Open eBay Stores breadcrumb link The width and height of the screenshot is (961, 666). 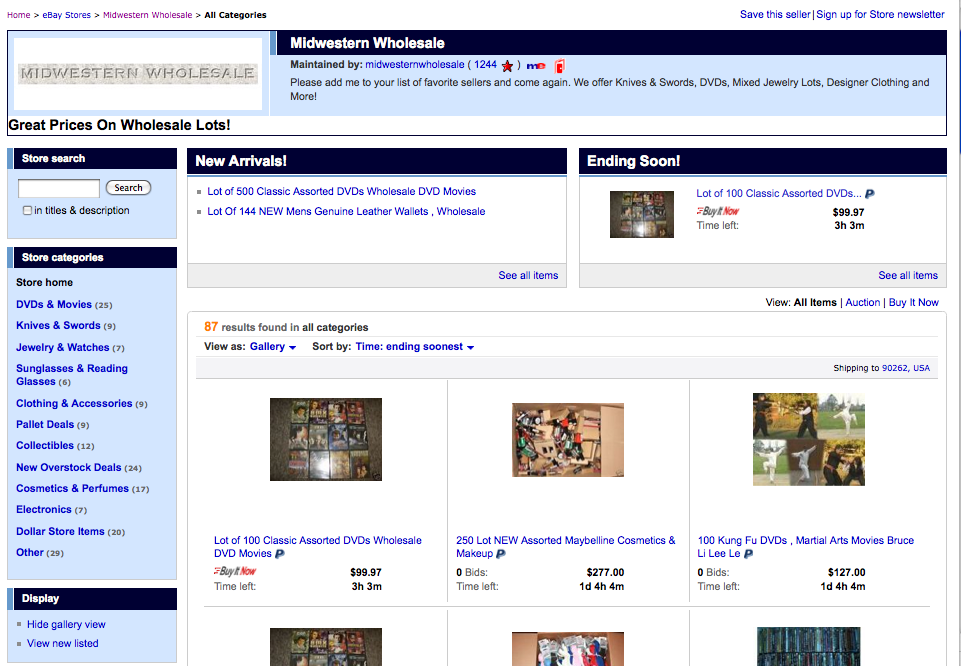[x=66, y=15]
